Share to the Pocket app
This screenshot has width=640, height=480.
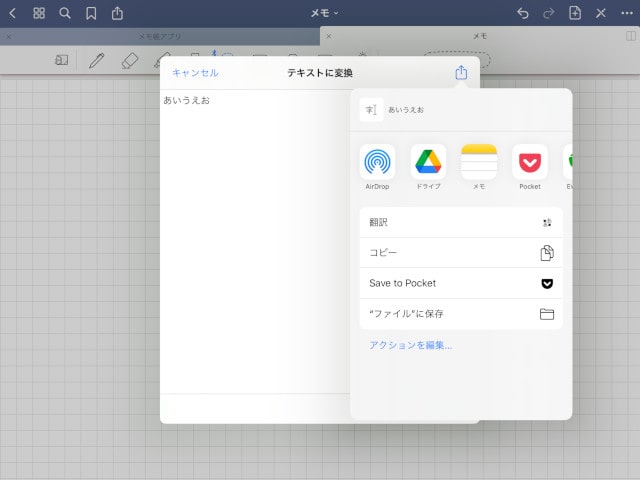click(530, 167)
